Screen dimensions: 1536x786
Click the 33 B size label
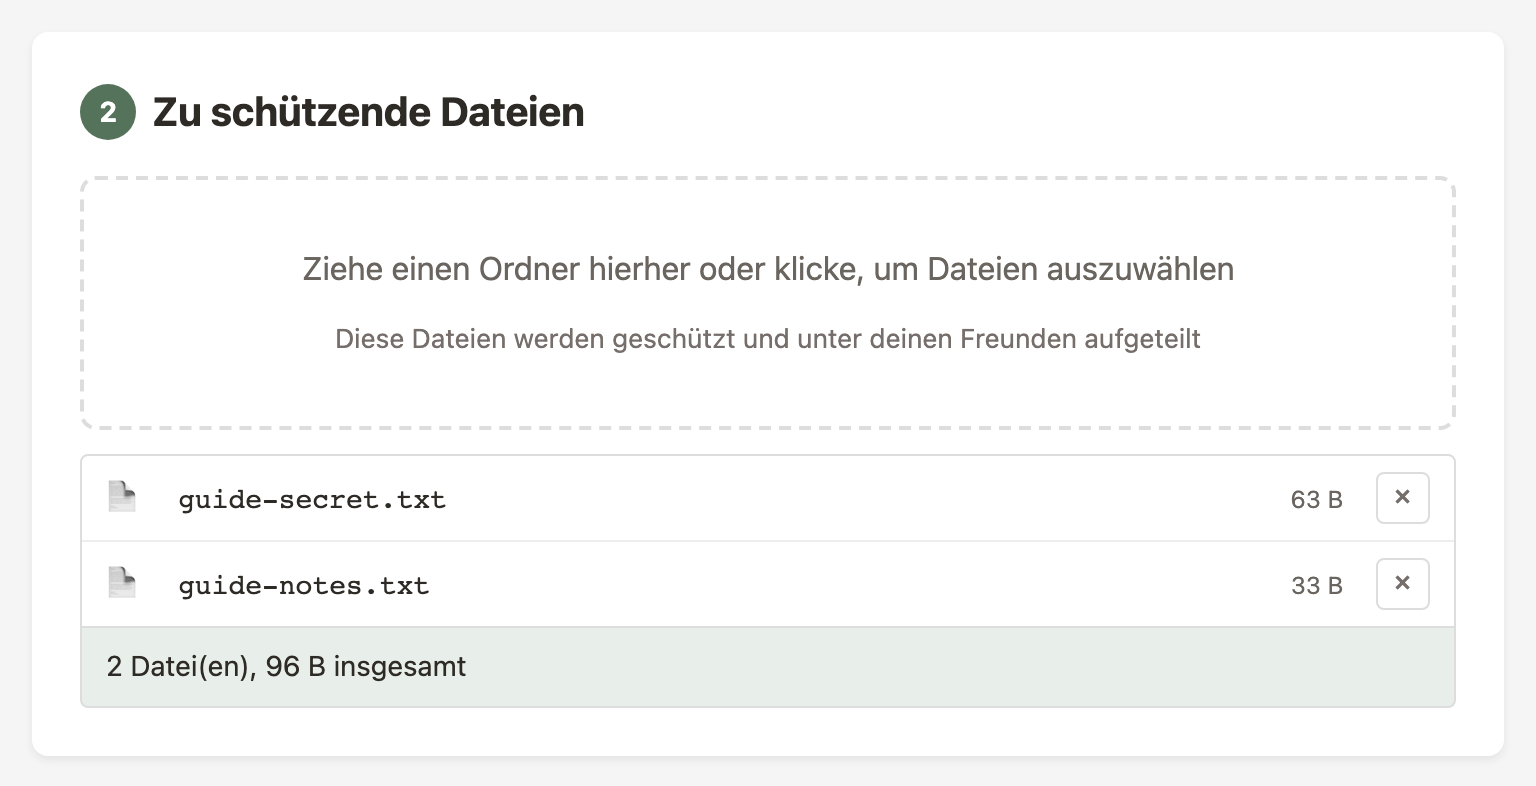(1316, 584)
